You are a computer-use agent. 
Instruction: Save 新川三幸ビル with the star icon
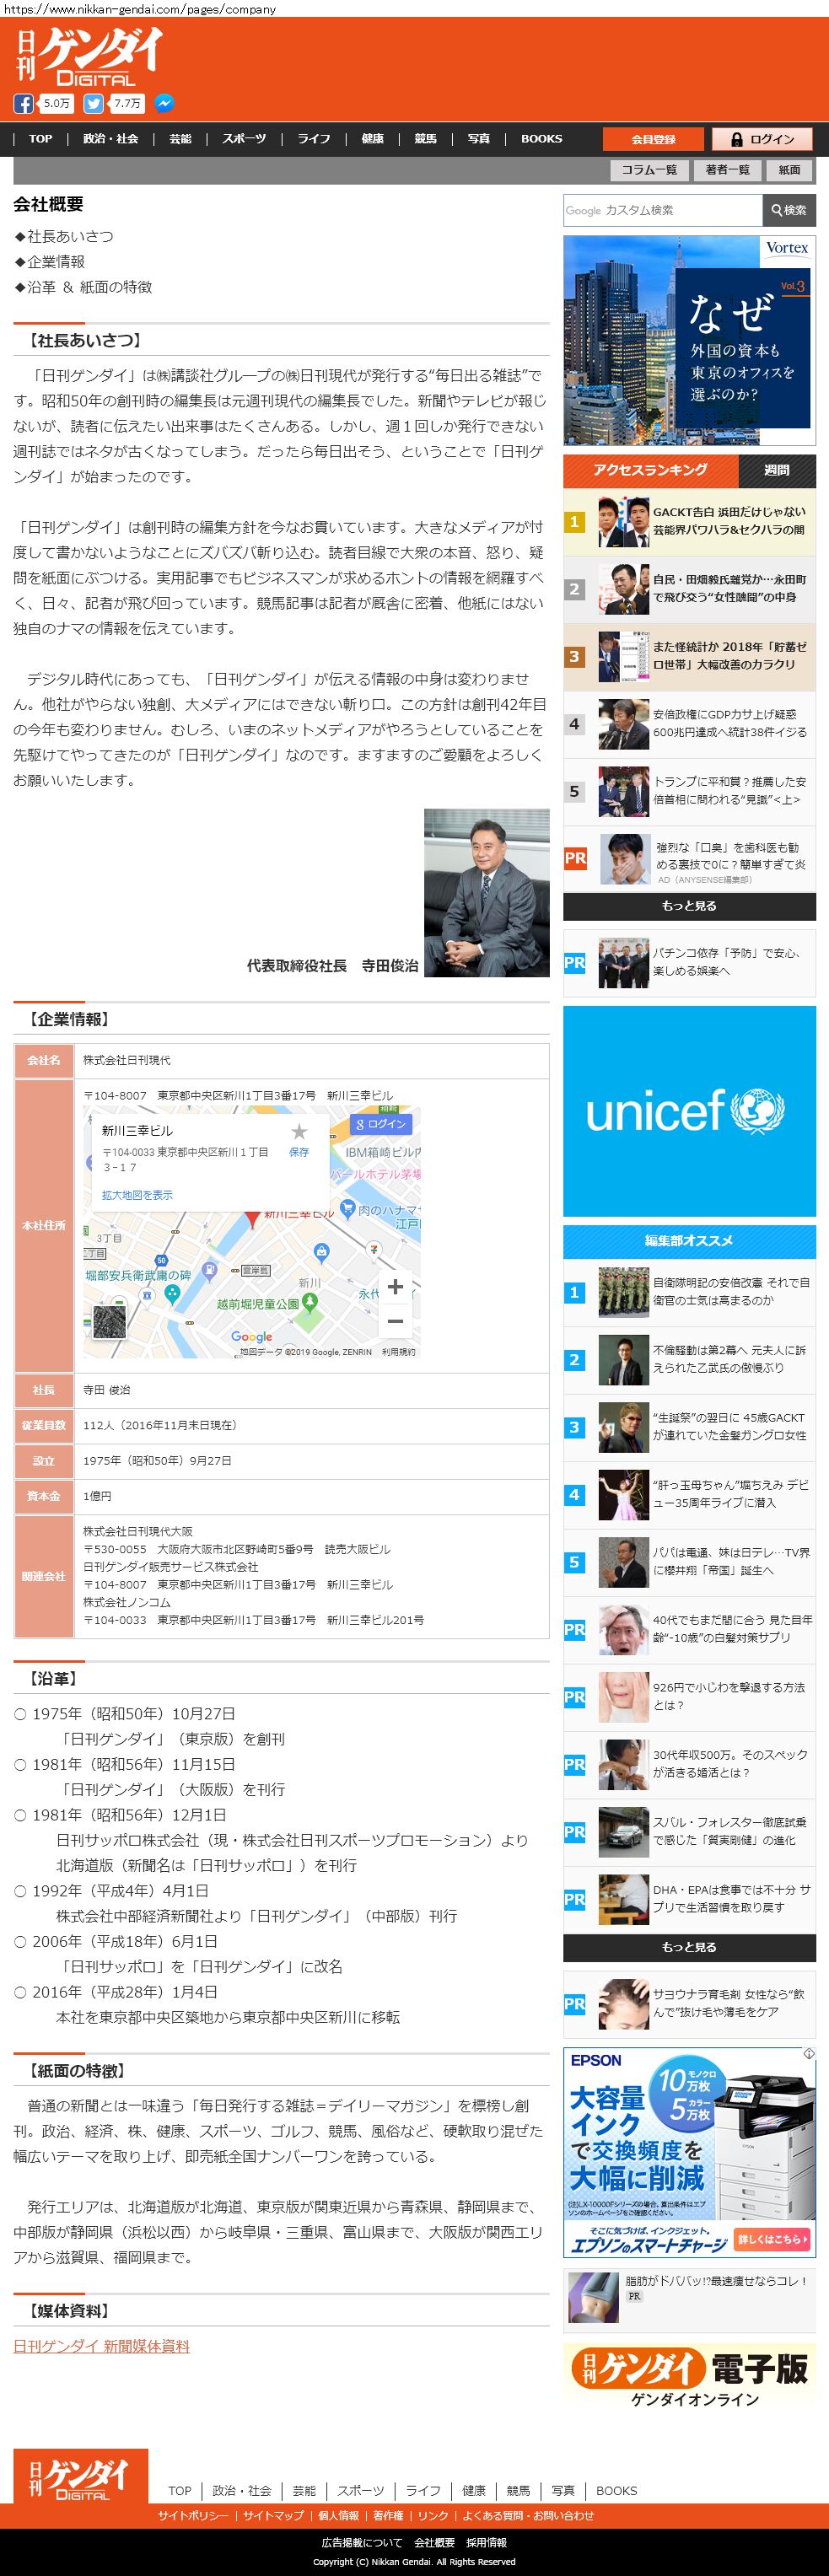coord(299,1131)
